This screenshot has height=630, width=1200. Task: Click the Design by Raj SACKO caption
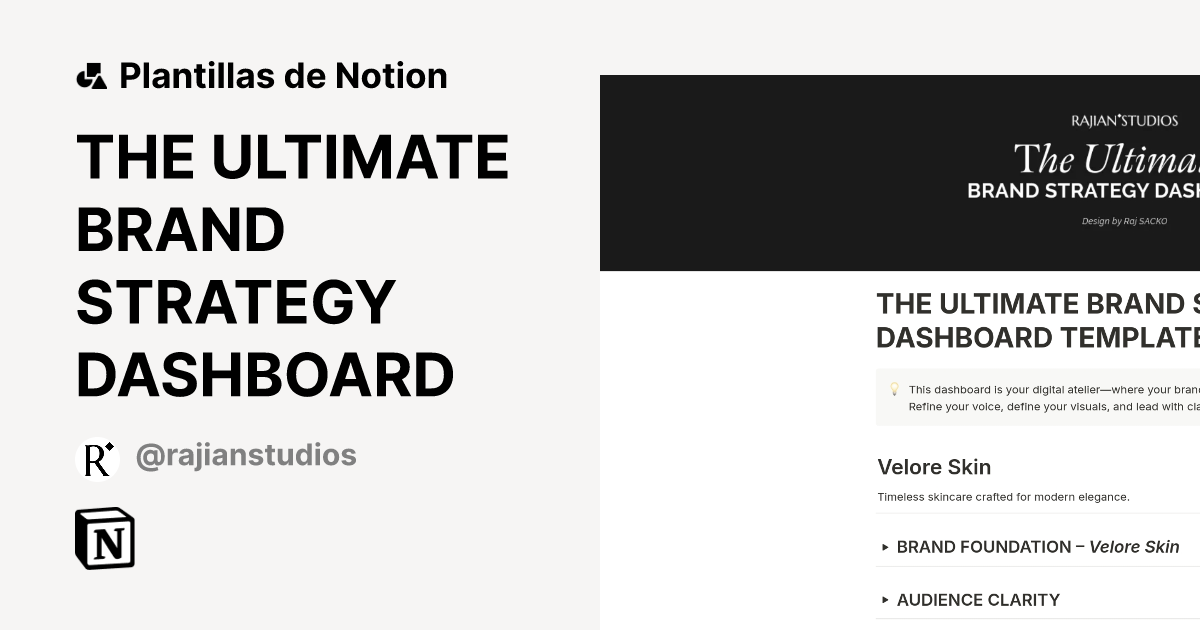[x=1124, y=220]
